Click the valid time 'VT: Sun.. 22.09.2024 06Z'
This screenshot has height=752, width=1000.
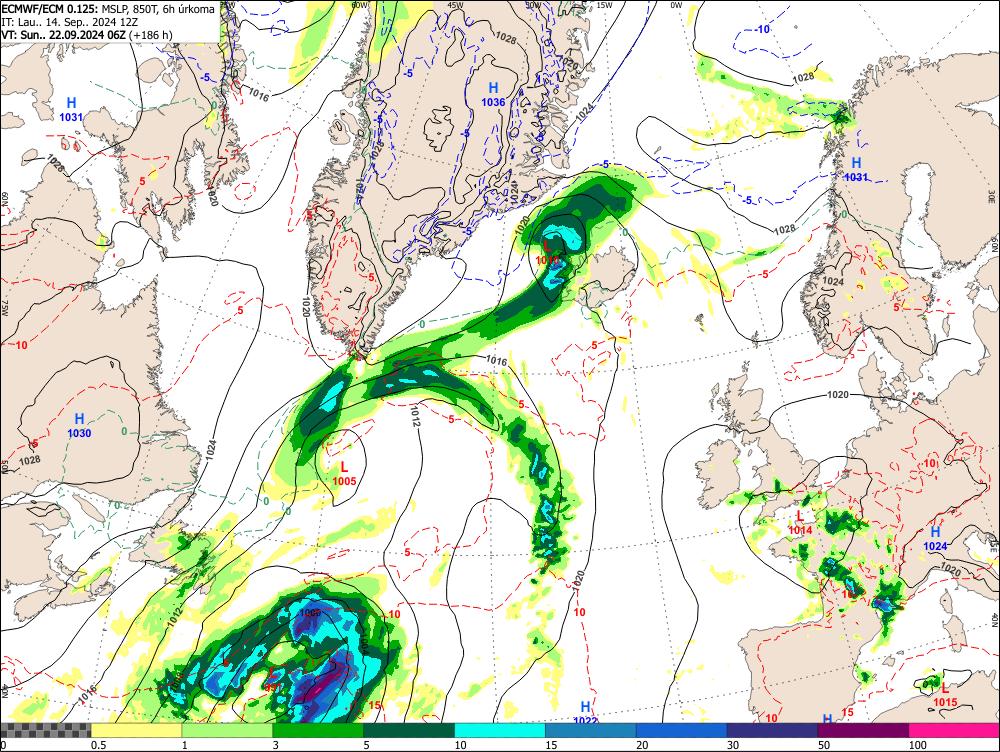64,34
